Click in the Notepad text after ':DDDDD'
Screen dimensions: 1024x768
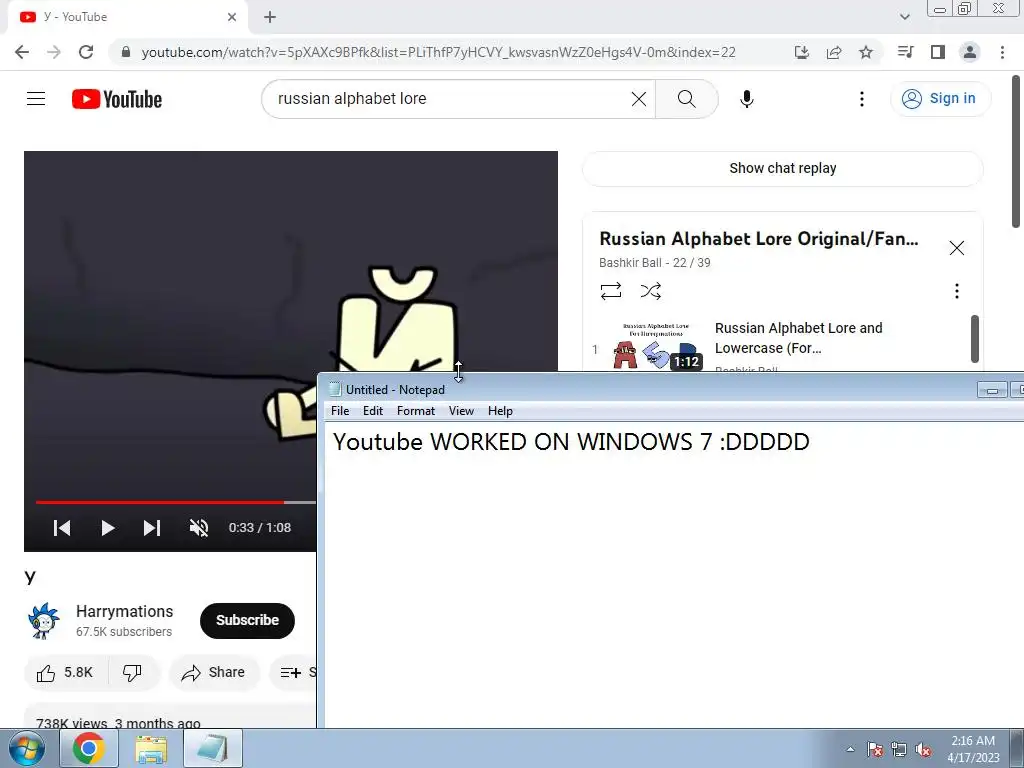click(812, 442)
